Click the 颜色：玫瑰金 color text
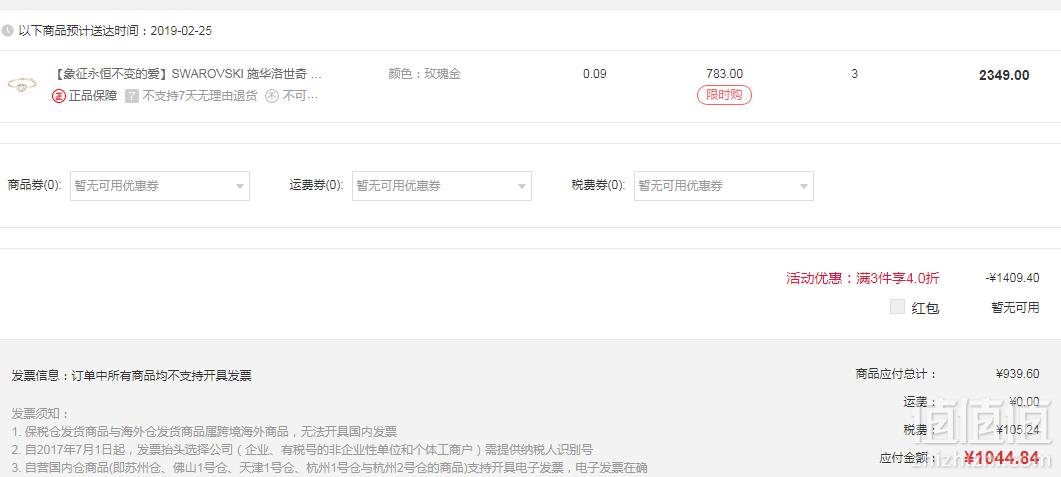This screenshot has width=1061, height=477. (x=424, y=74)
